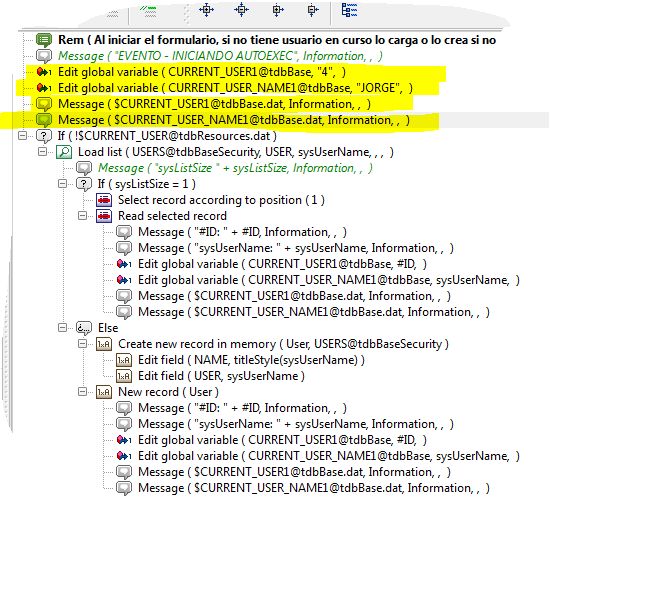Collapse the Load list USERS@tdbBaseSecurity node

coord(43,152)
